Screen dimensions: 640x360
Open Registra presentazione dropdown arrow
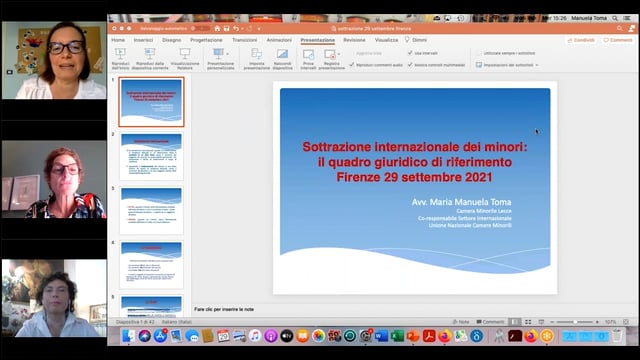(339, 54)
